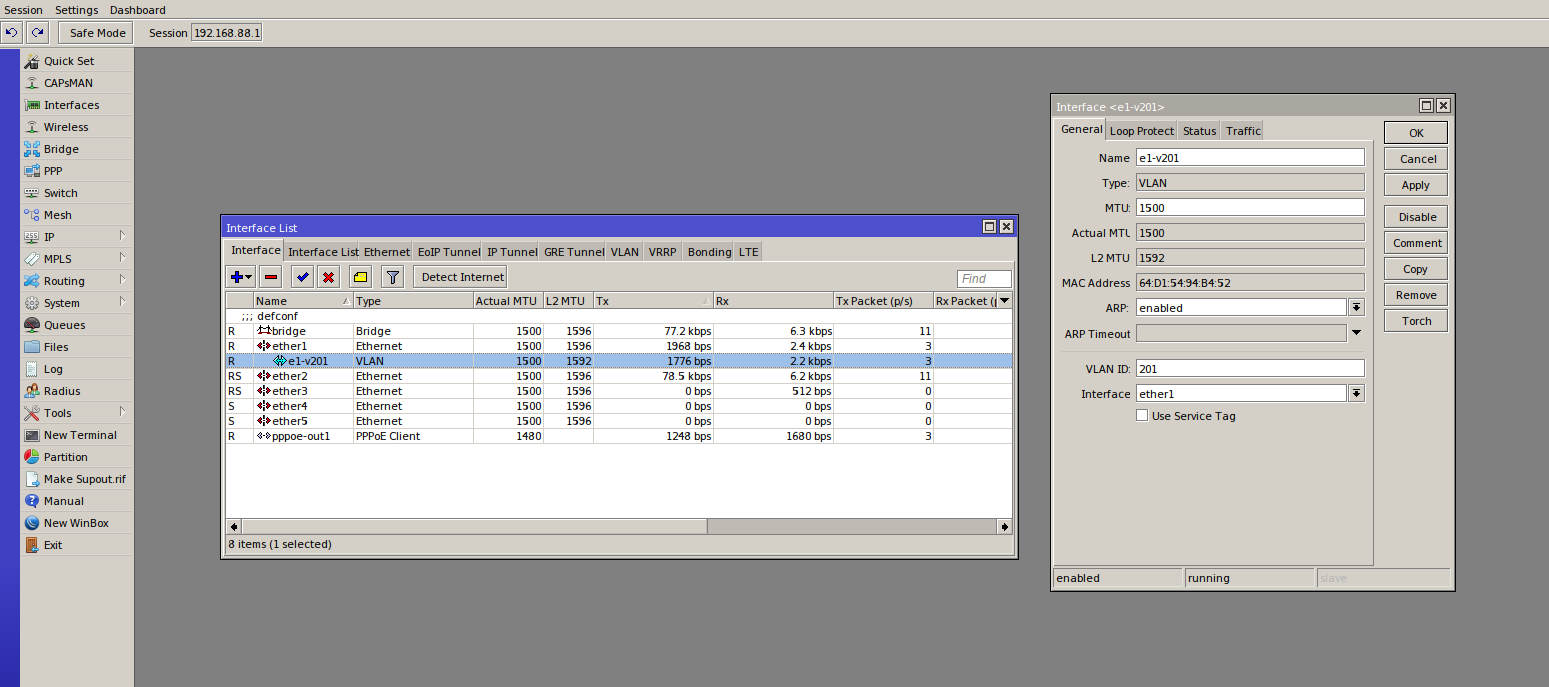
Task: Click the OK button
Action: coord(1416,133)
